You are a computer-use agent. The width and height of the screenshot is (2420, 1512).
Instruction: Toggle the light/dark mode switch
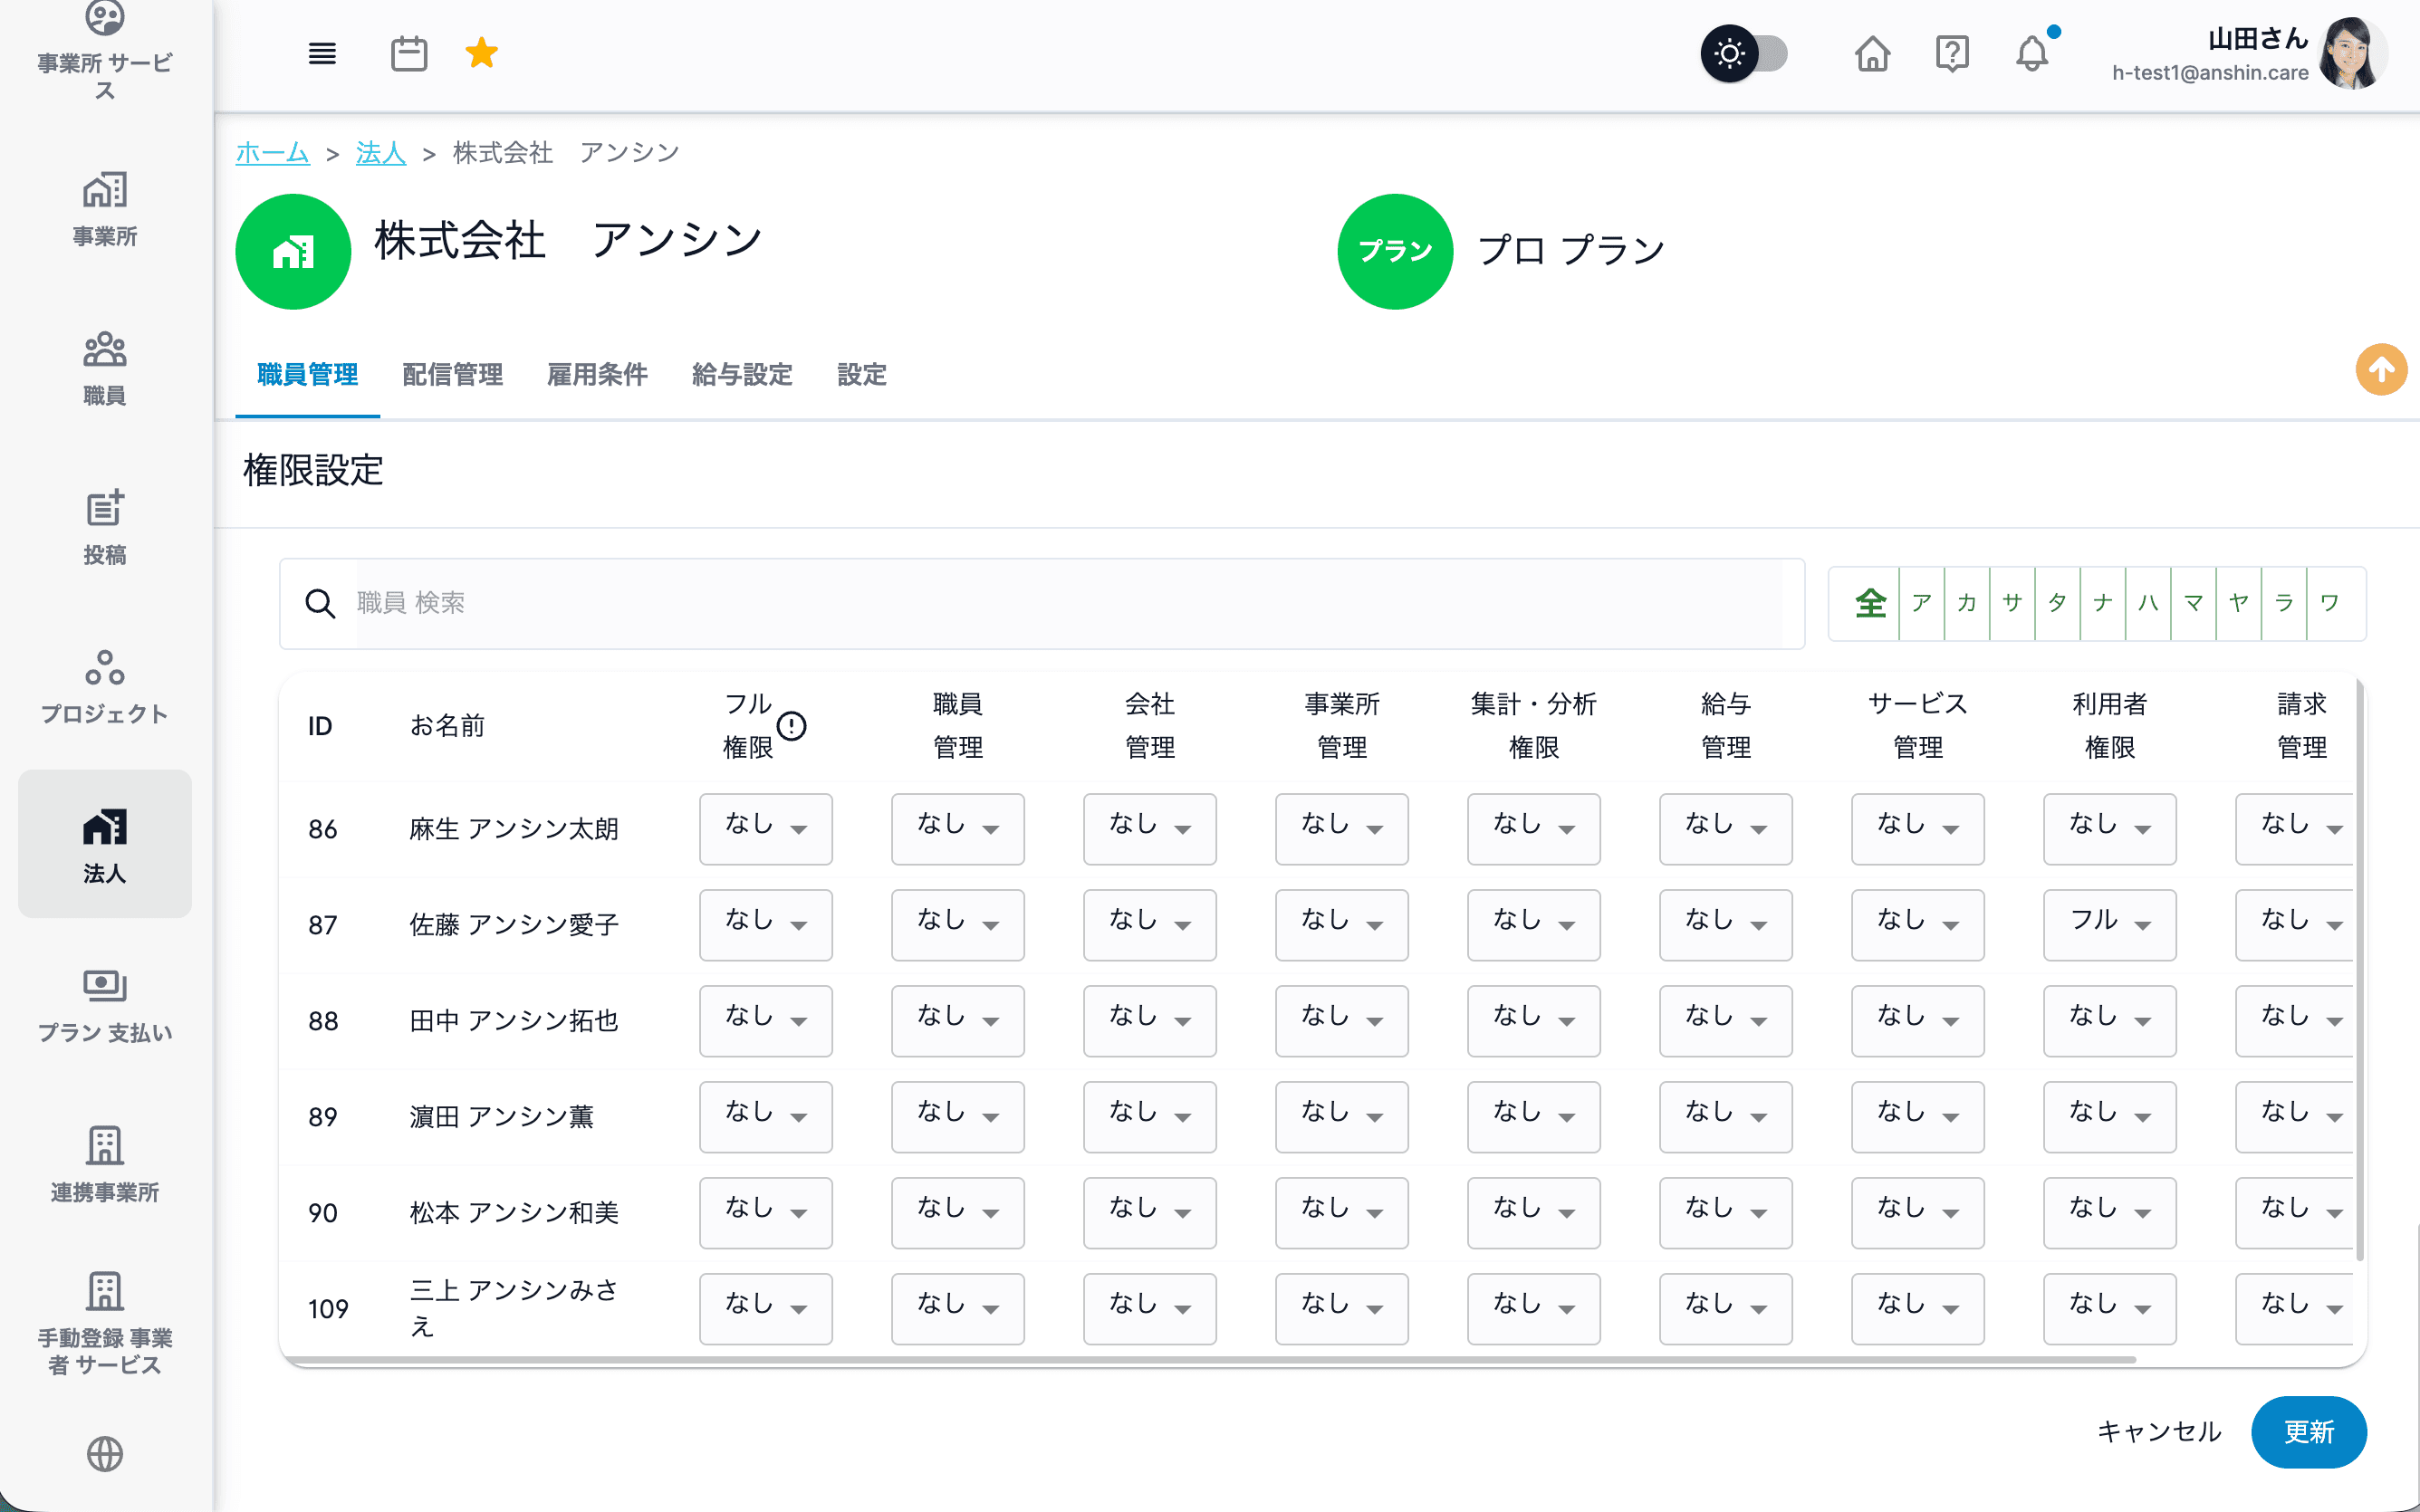click(x=1745, y=54)
